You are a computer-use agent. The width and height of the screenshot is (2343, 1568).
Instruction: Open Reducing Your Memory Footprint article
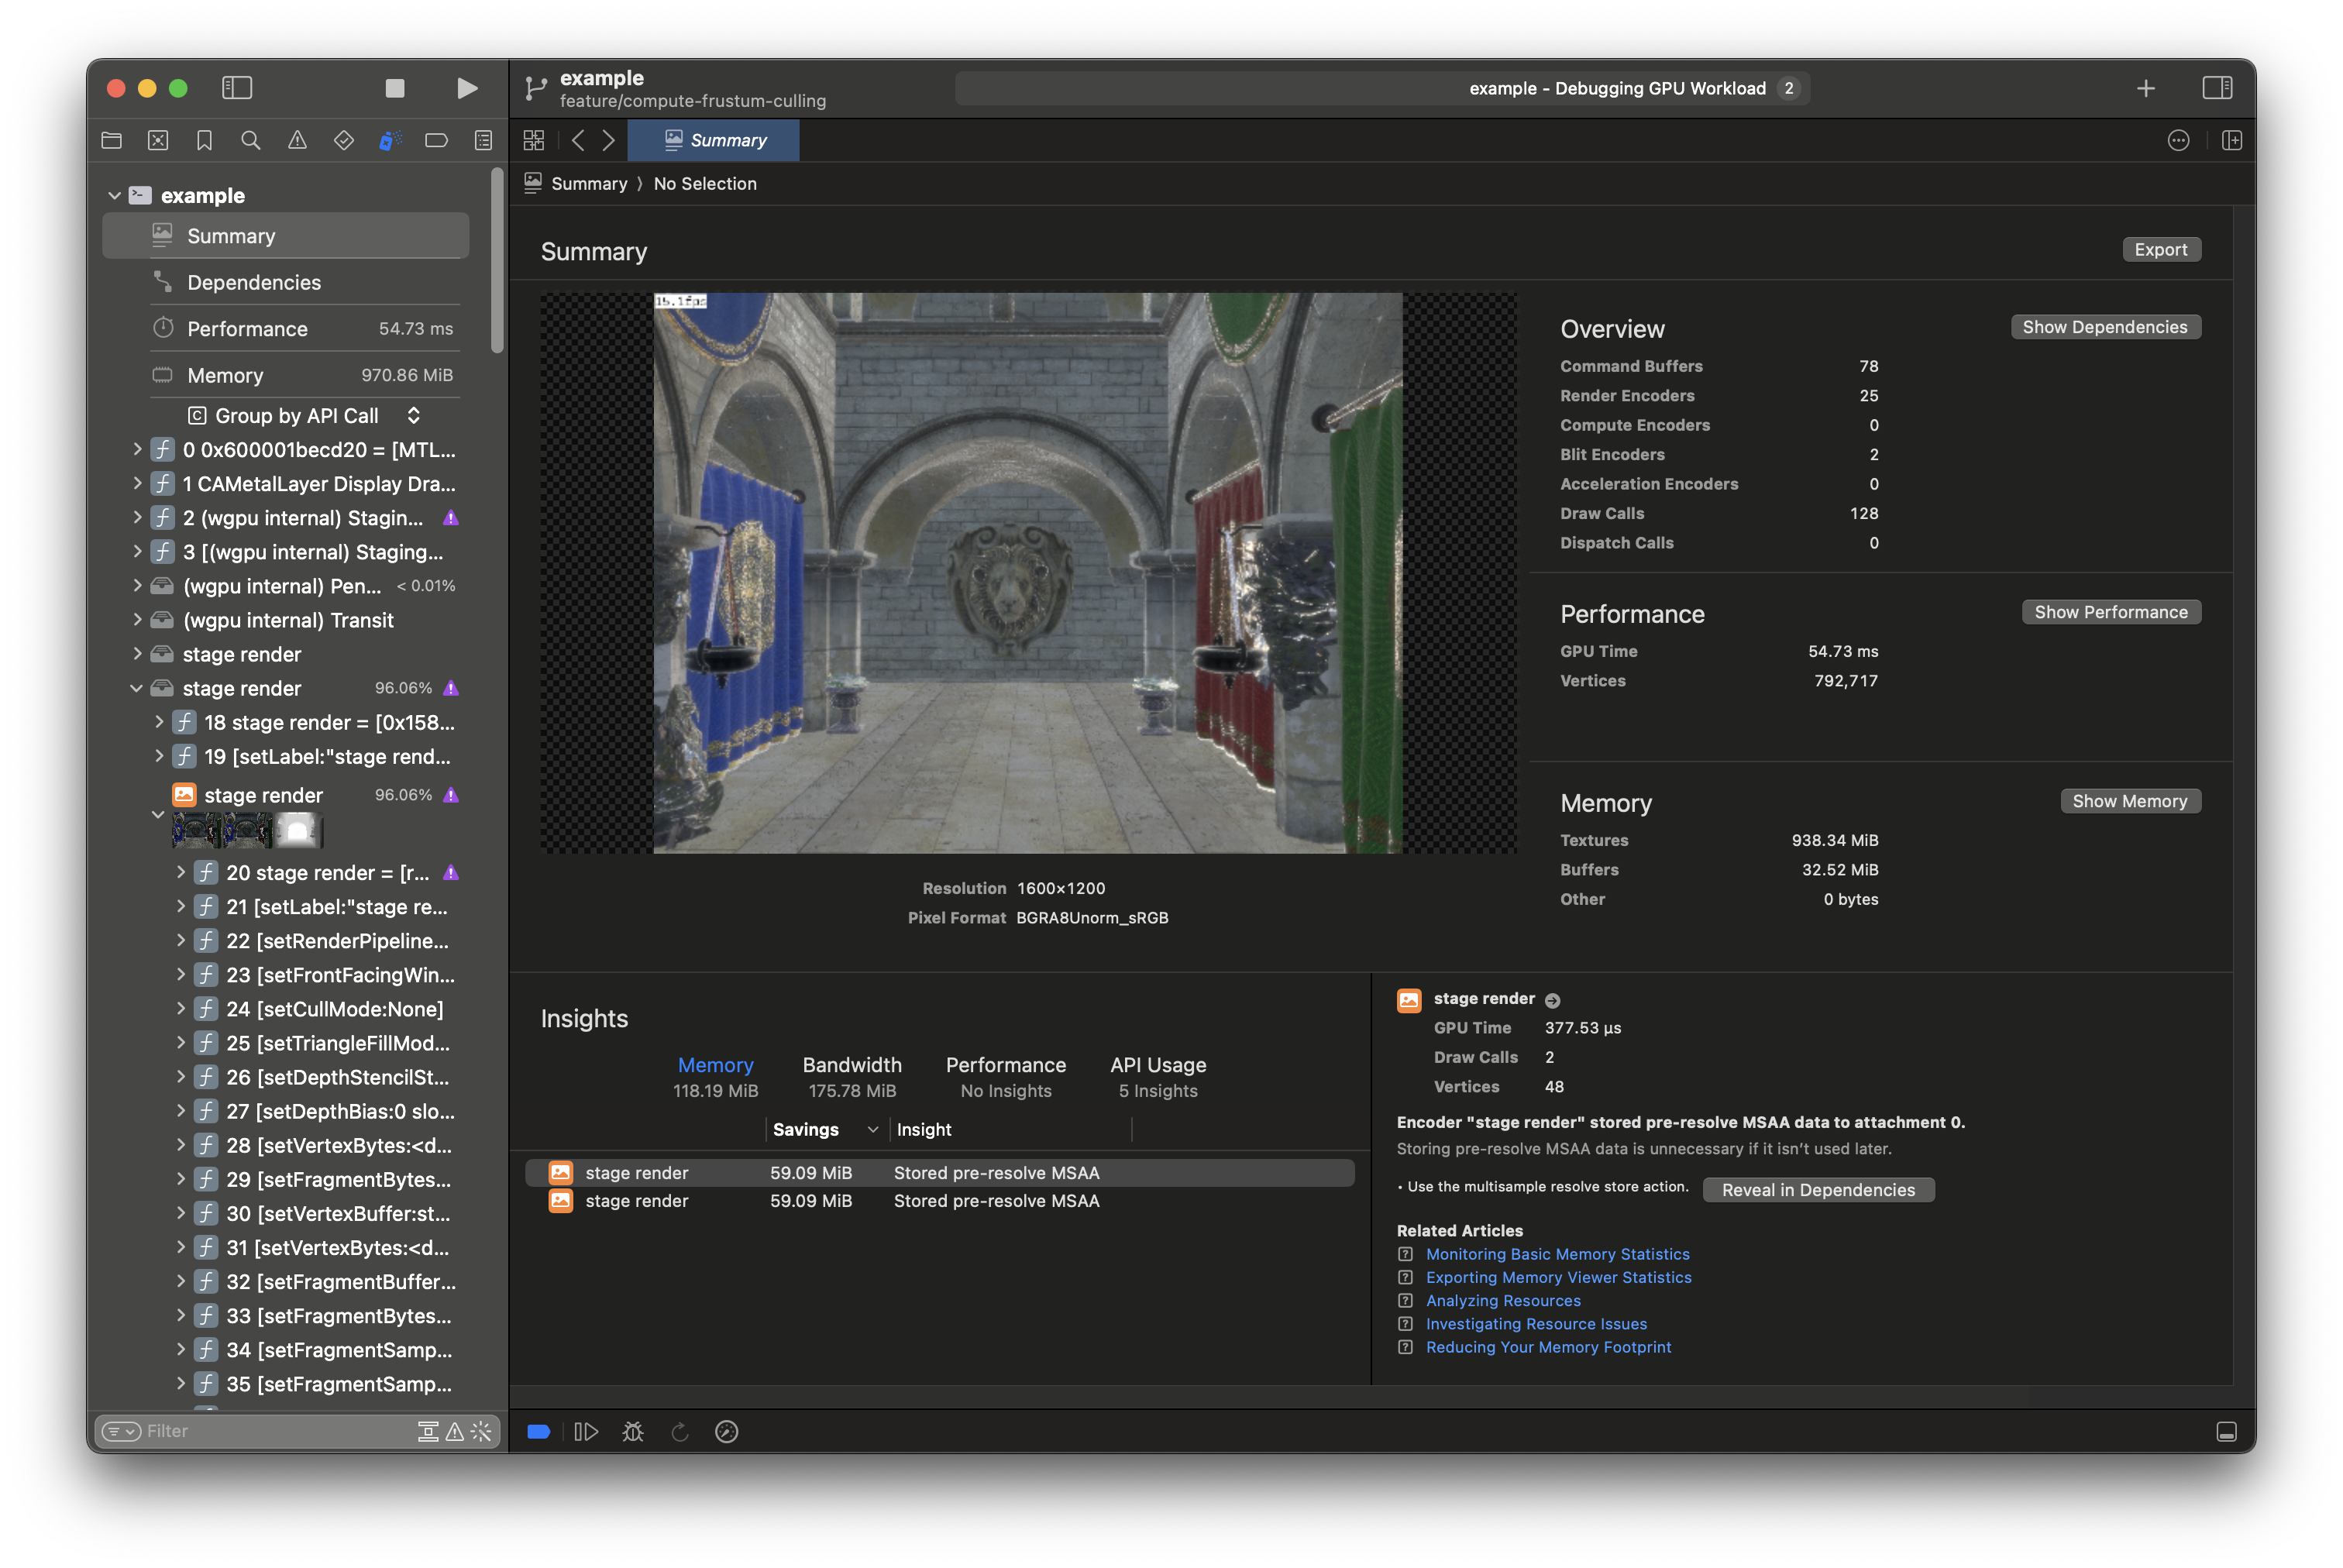pyautogui.click(x=1548, y=1347)
